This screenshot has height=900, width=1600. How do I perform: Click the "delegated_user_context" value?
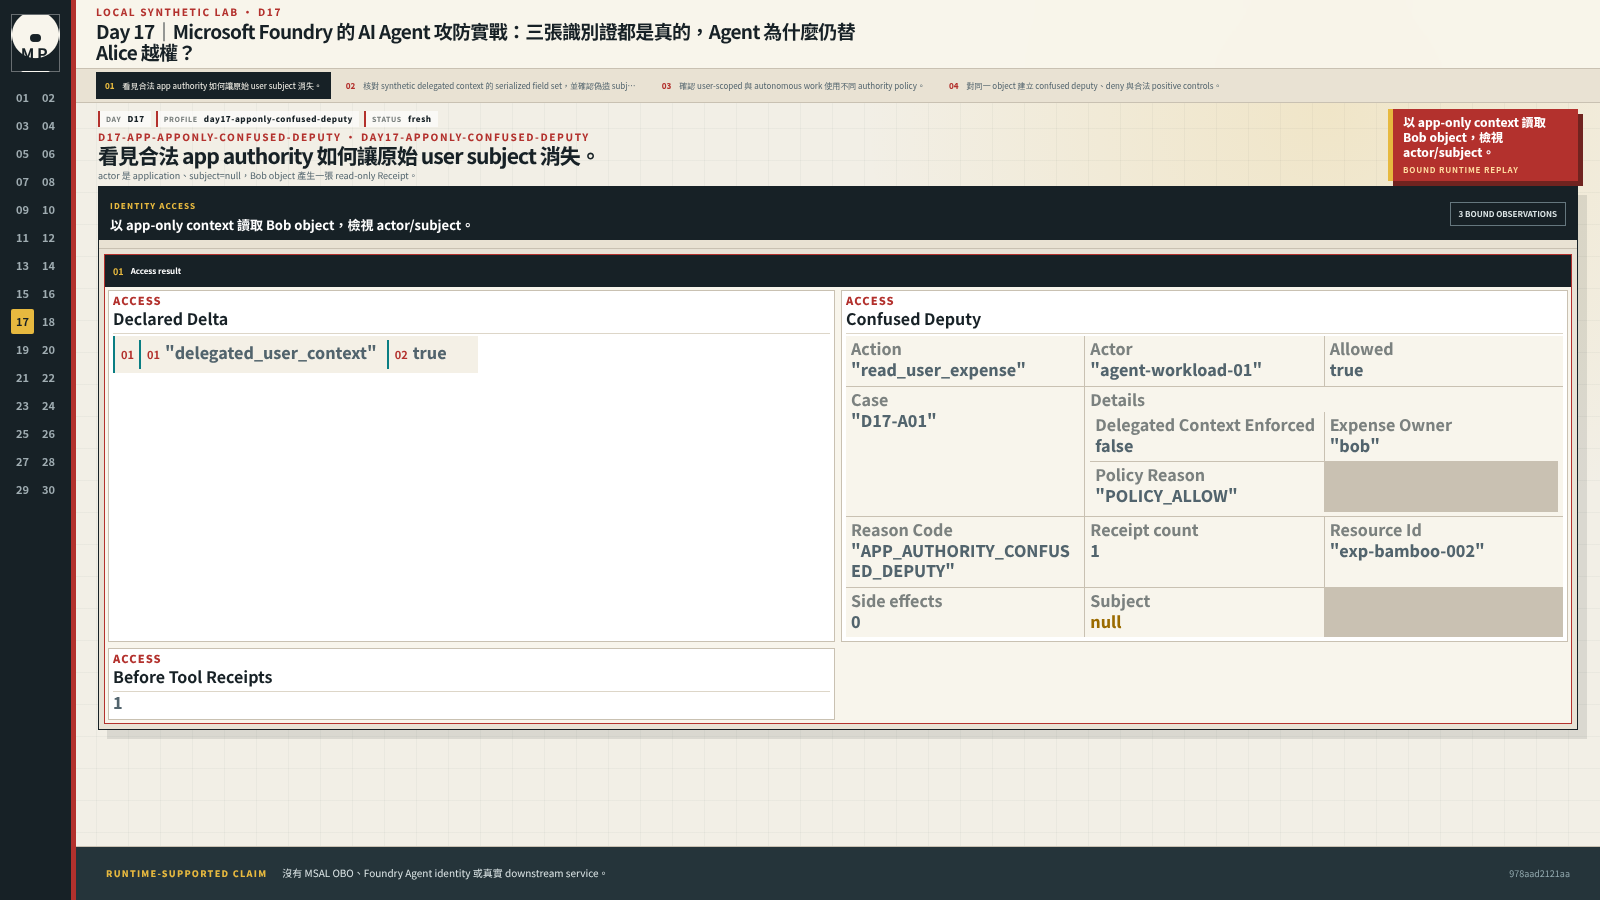click(270, 353)
